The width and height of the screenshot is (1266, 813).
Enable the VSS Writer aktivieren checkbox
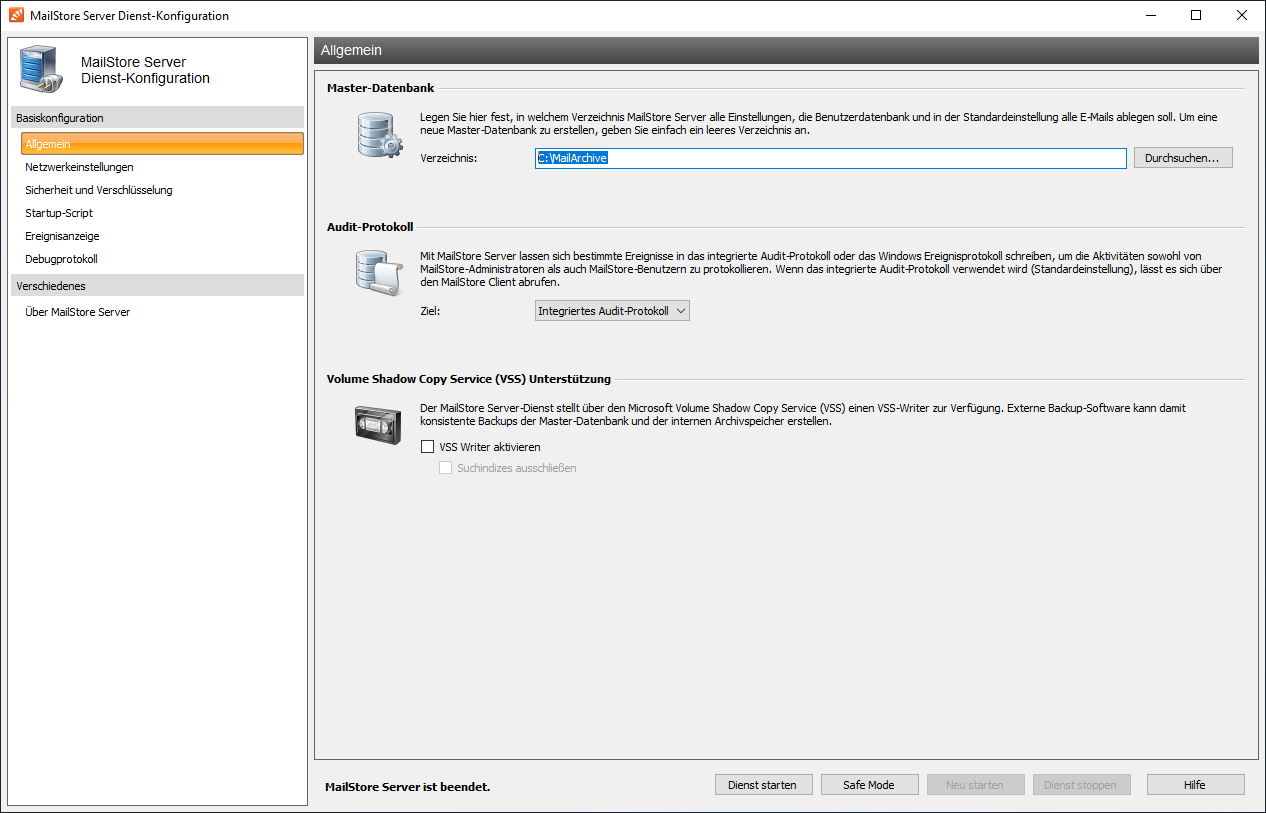point(428,447)
